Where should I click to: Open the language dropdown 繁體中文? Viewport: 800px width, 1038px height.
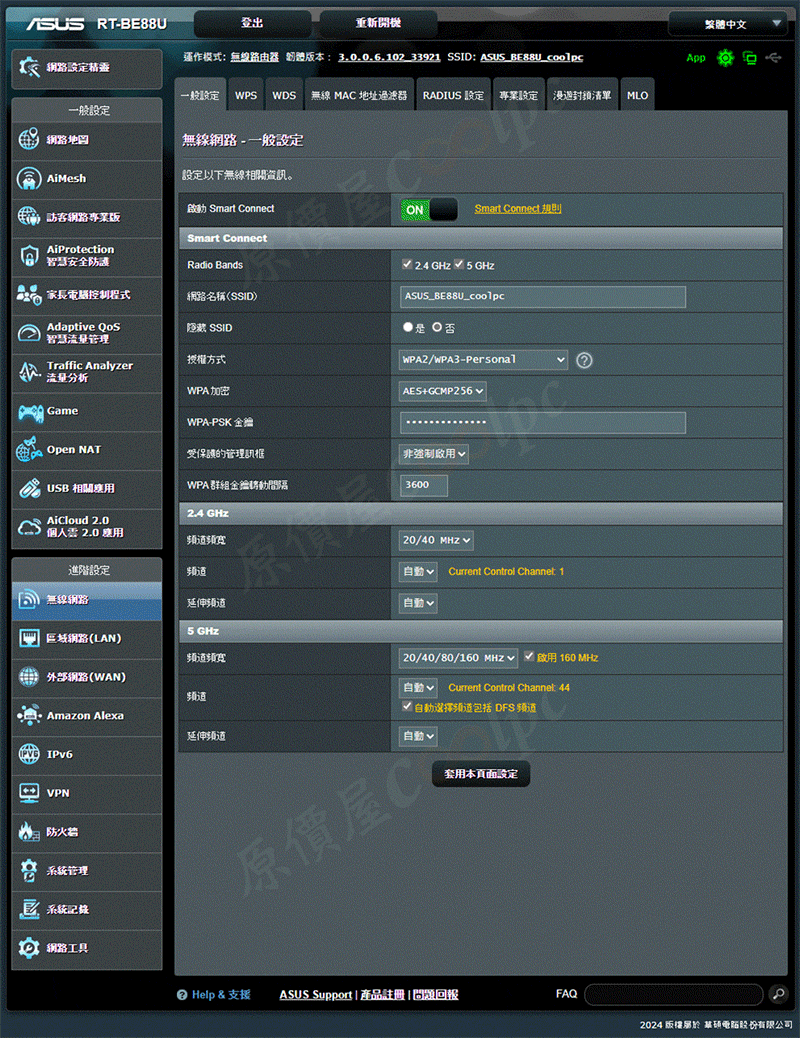click(730, 24)
